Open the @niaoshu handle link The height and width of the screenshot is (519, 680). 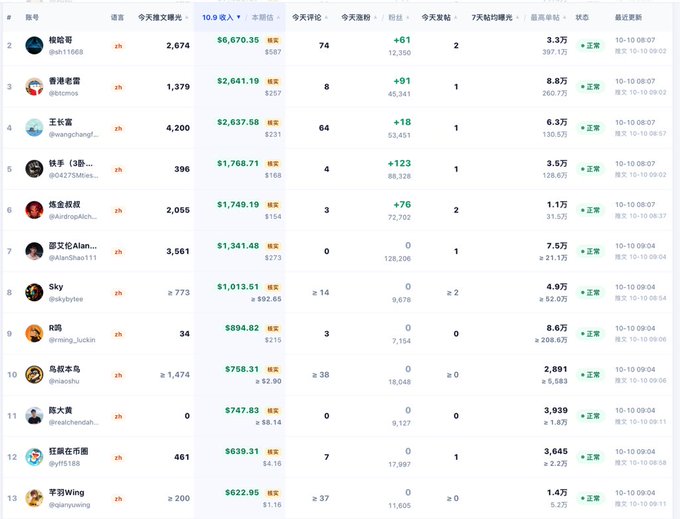pyautogui.click(x=64, y=381)
